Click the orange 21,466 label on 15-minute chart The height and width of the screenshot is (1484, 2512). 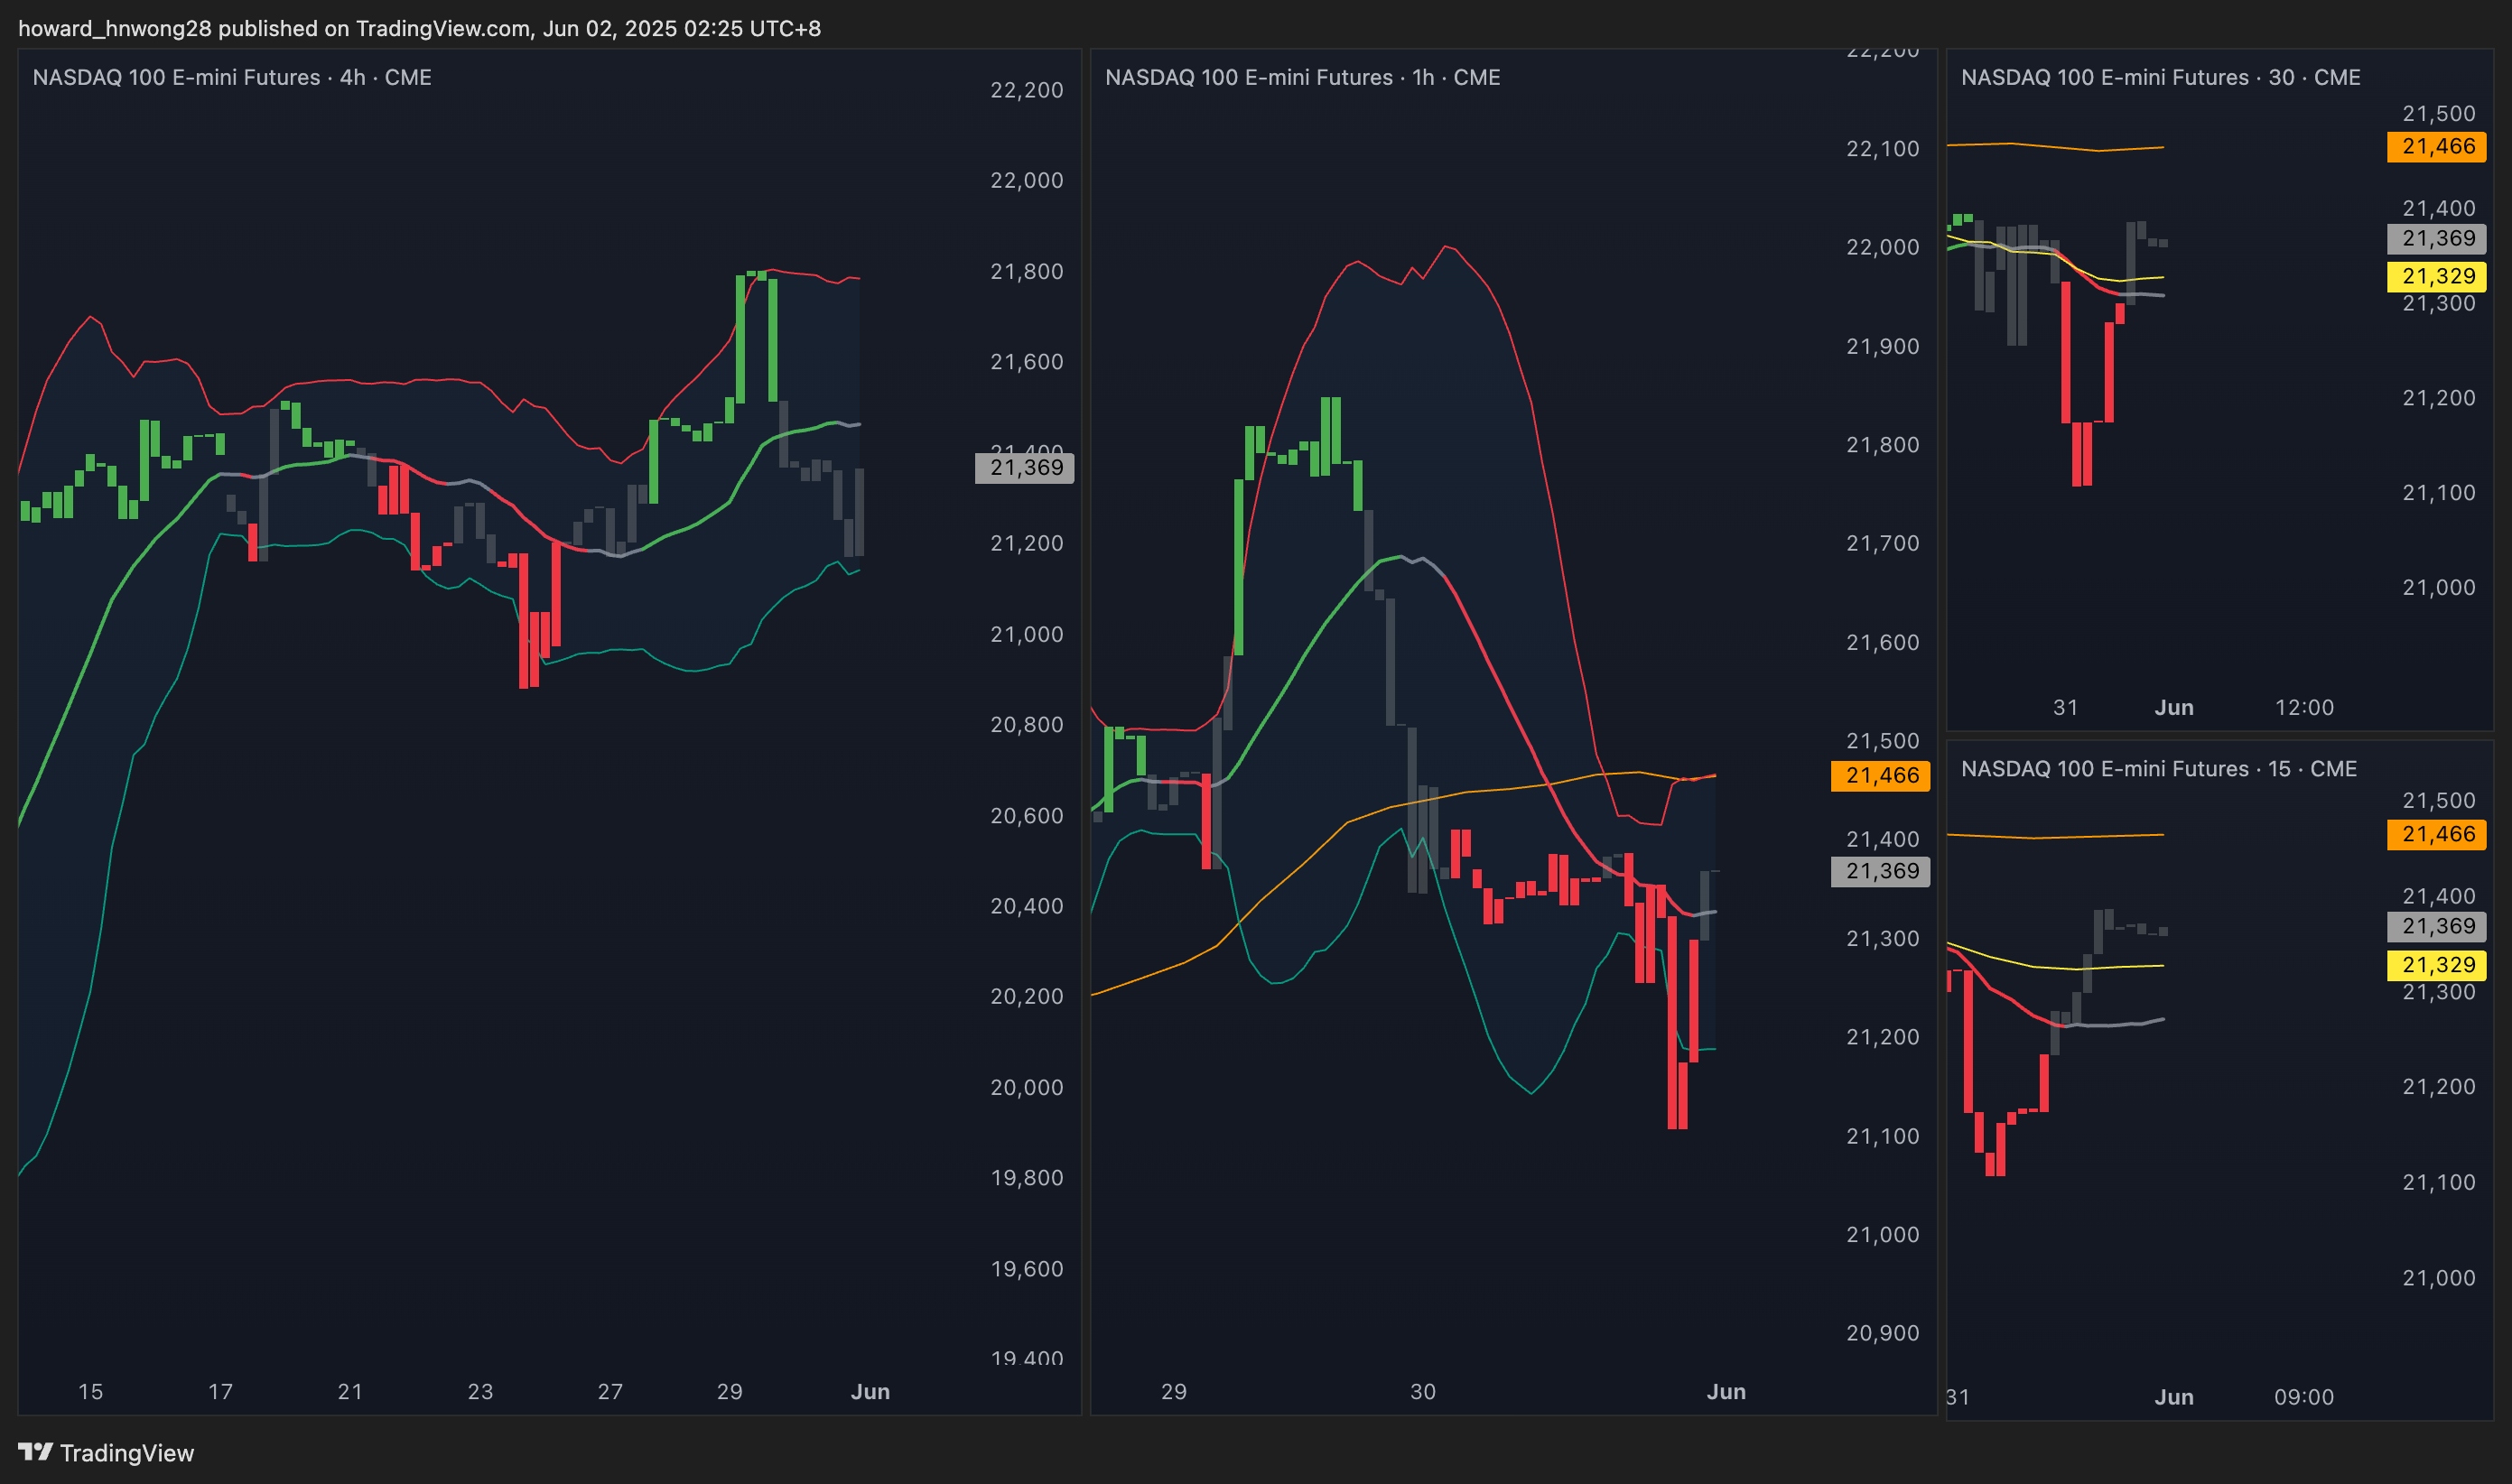2437,834
